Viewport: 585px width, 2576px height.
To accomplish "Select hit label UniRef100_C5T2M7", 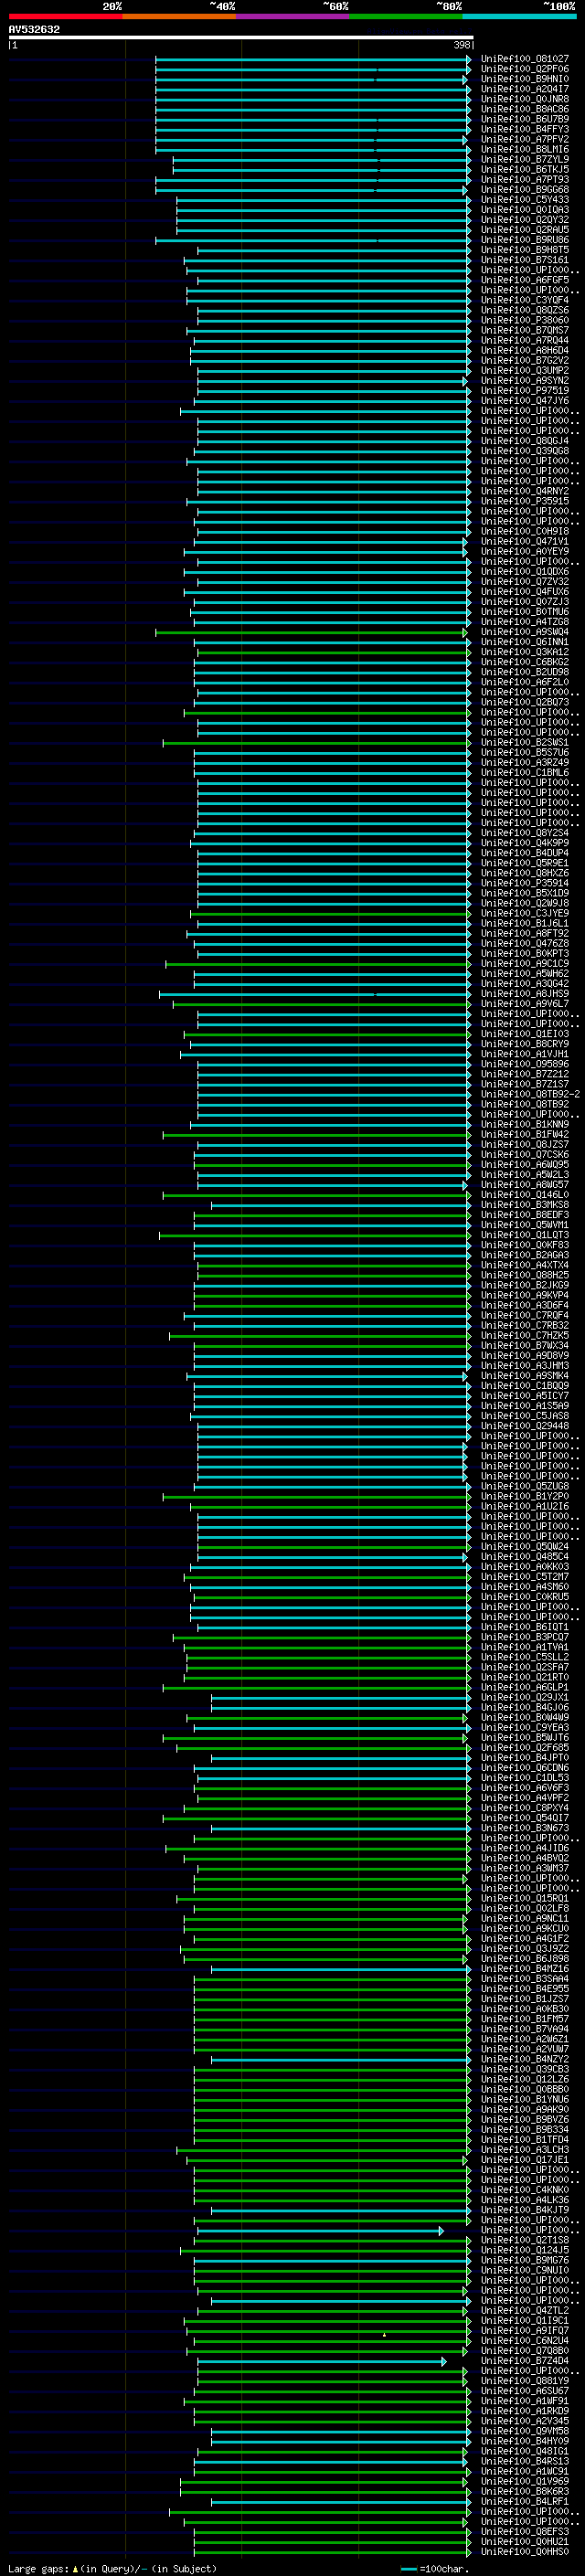I will 525,1576.
